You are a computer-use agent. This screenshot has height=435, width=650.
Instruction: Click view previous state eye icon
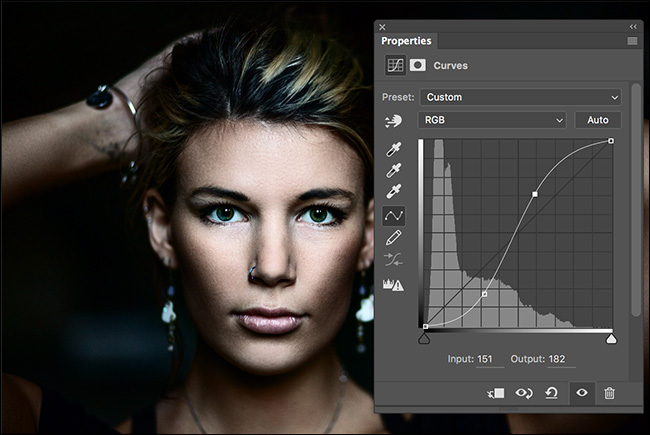(x=524, y=393)
